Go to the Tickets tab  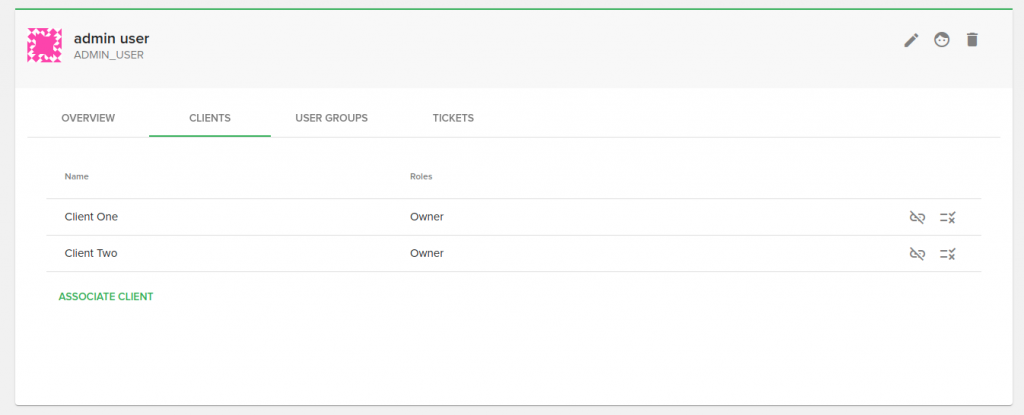453,118
